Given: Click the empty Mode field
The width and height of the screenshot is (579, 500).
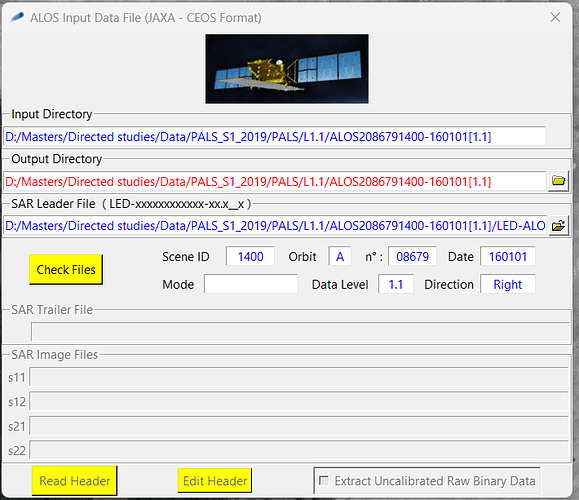Looking at the screenshot, I should (x=251, y=284).
